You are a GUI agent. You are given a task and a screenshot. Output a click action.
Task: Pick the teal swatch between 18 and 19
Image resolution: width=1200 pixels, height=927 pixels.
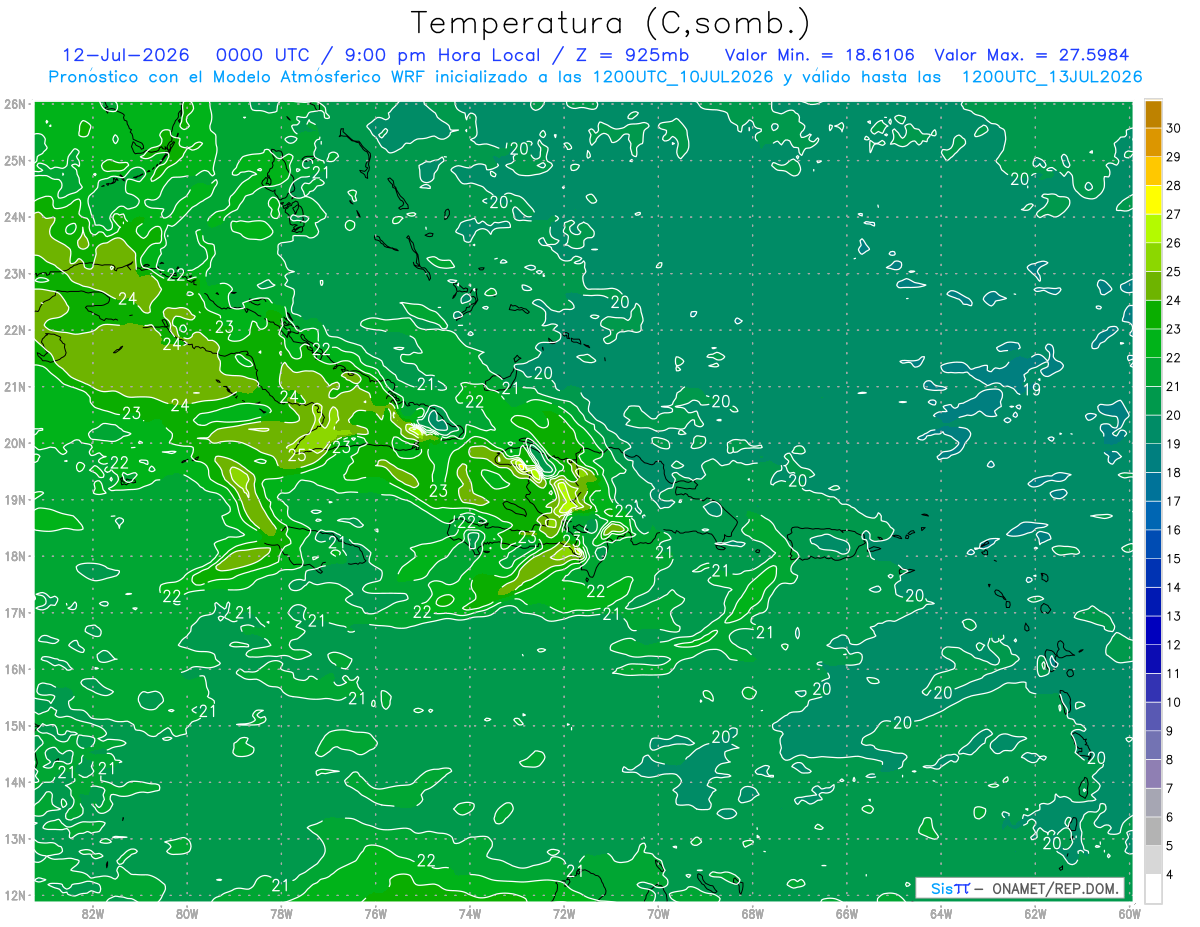(x=1153, y=458)
